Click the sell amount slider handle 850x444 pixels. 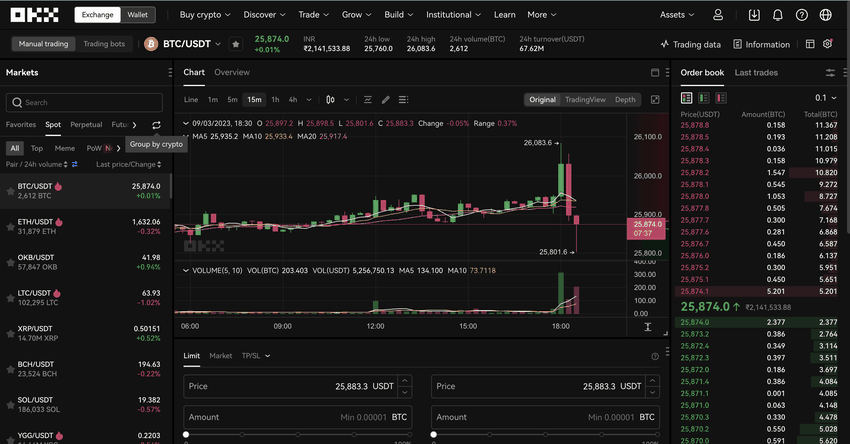434,434
